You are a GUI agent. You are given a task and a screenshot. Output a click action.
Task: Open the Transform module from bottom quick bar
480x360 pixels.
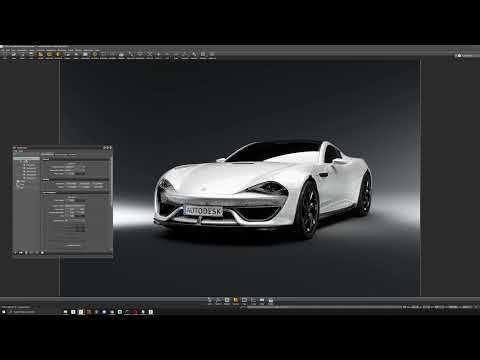pos(218,301)
